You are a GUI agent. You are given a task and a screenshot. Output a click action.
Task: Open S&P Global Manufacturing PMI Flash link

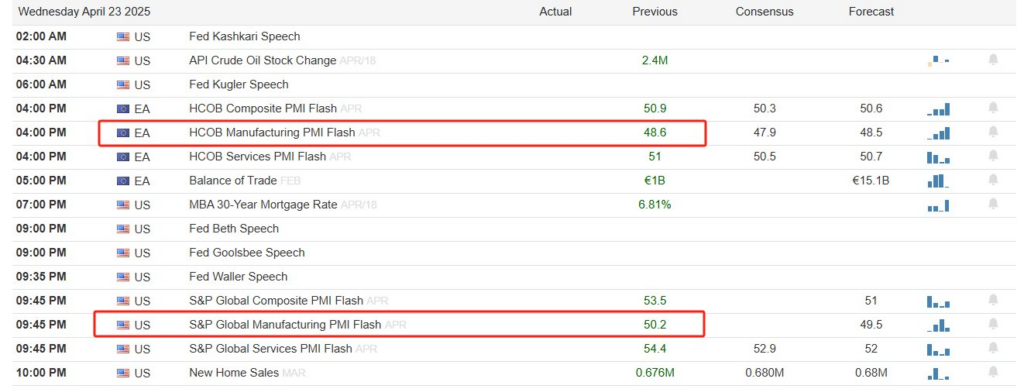click(285, 324)
